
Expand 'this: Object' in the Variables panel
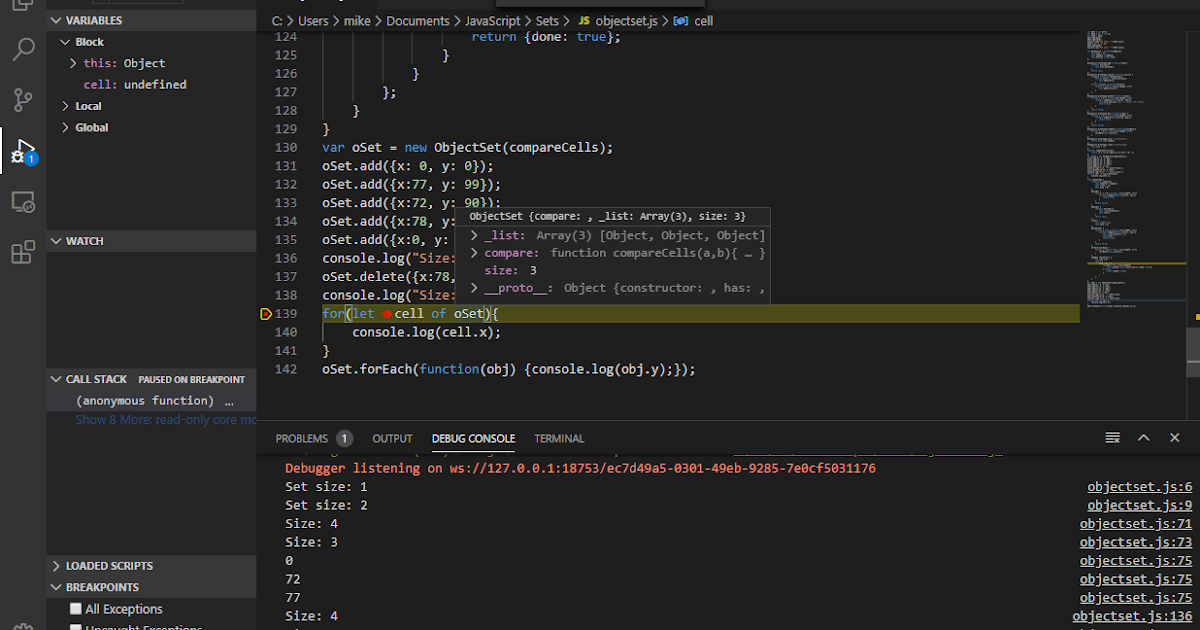[72, 62]
